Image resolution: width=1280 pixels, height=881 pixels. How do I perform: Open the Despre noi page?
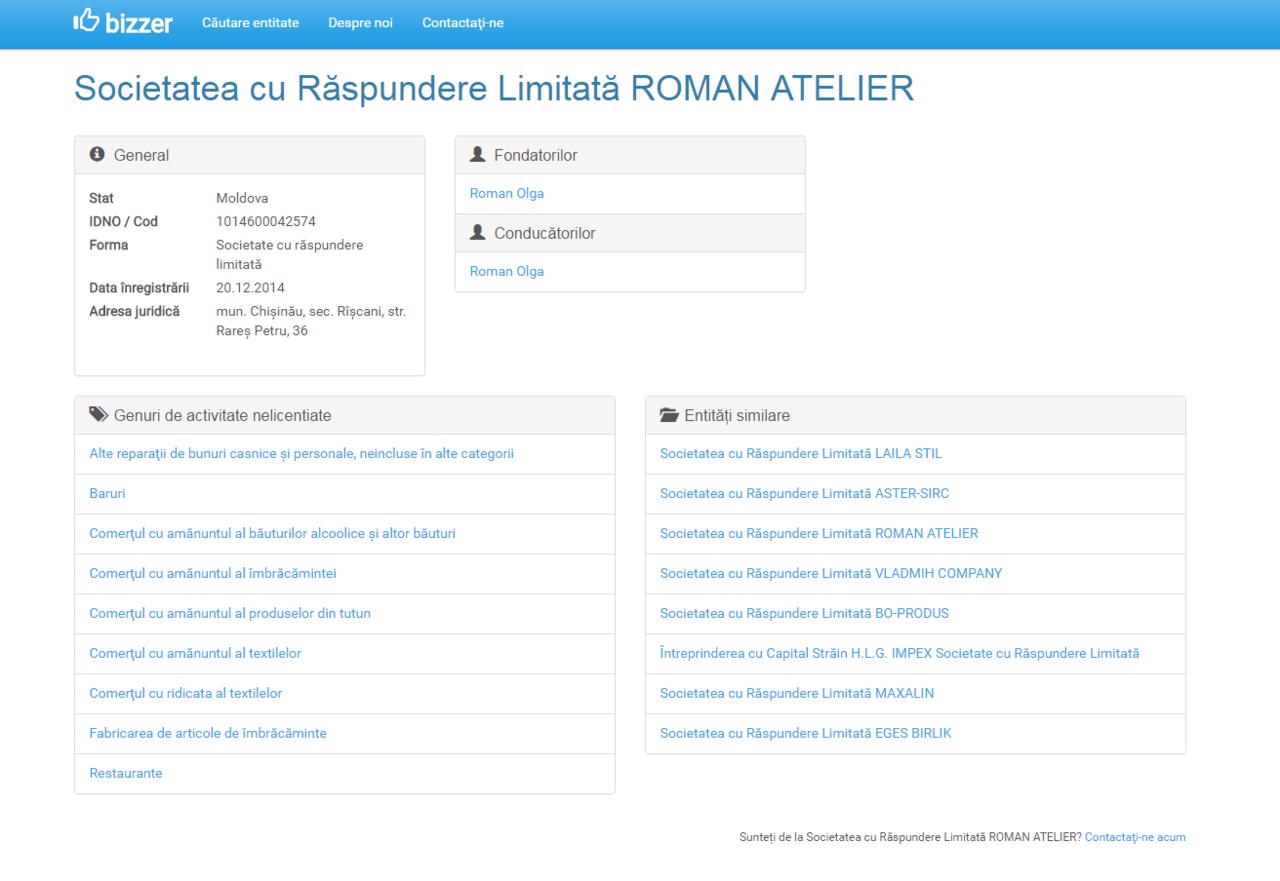click(360, 23)
